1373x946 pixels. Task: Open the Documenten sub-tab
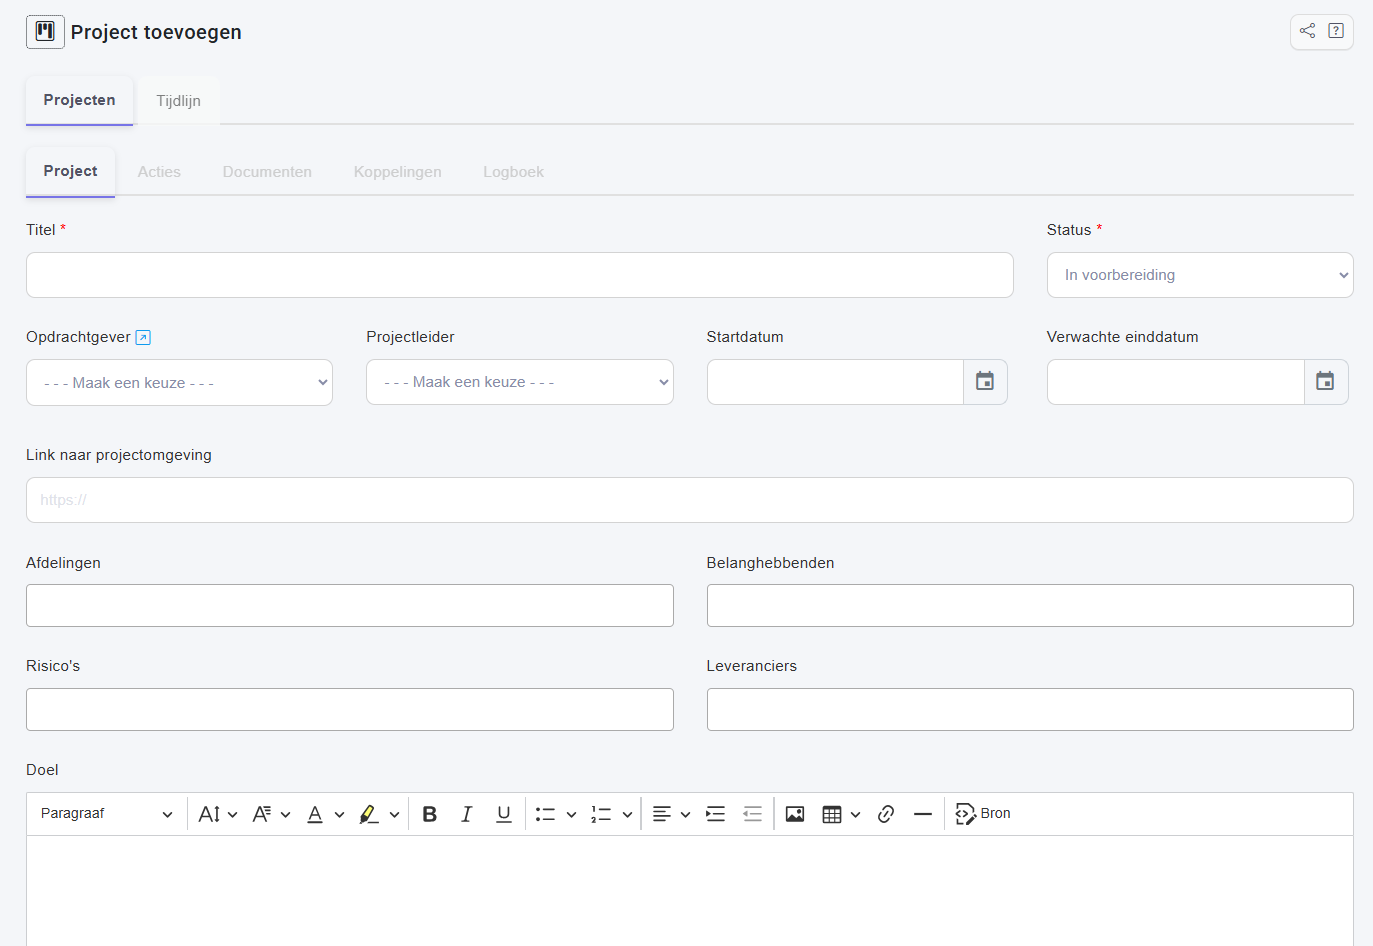click(x=267, y=172)
